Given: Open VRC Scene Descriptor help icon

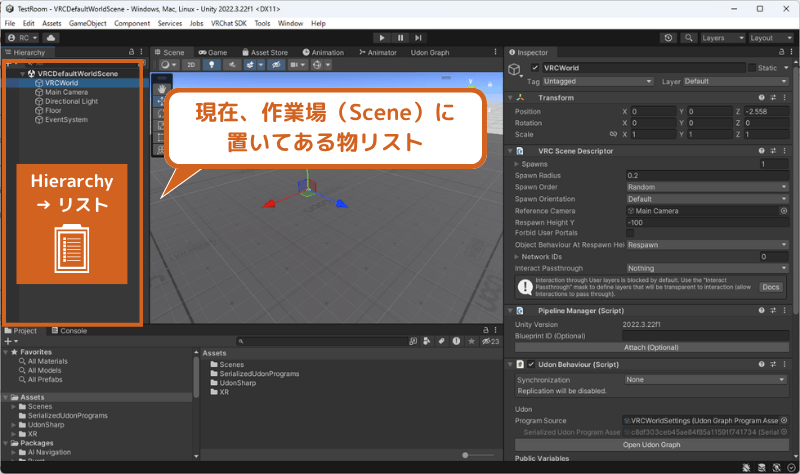Looking at the screenshot, I should coord(761,151).
